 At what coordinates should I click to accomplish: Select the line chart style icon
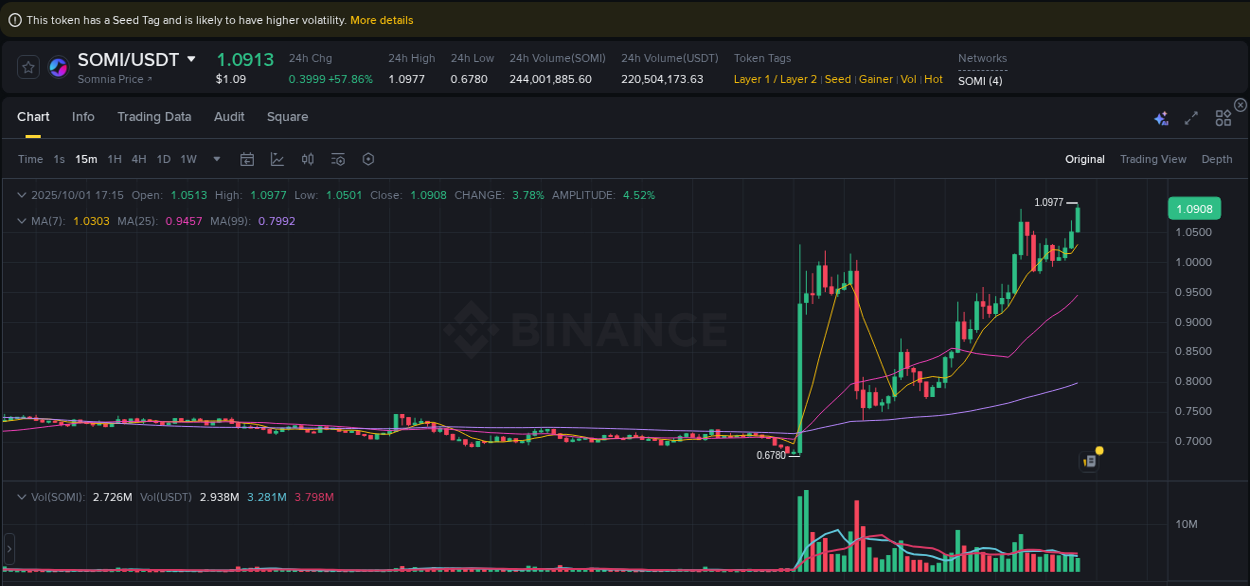tap(277, 159)
